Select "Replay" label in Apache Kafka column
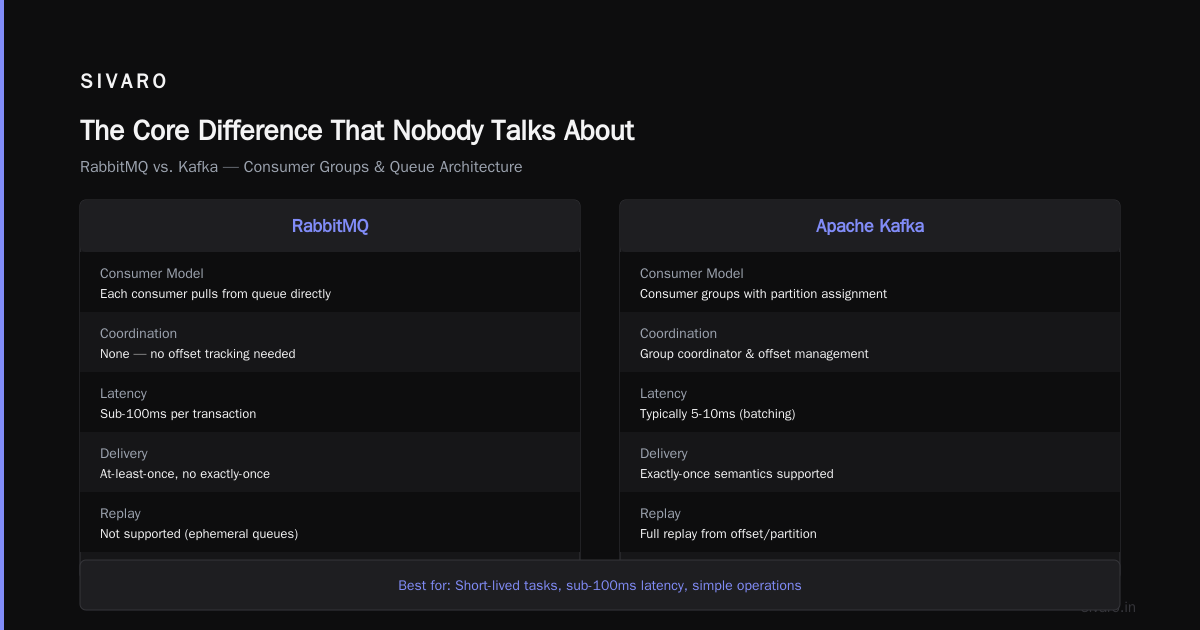 [660, 513]
